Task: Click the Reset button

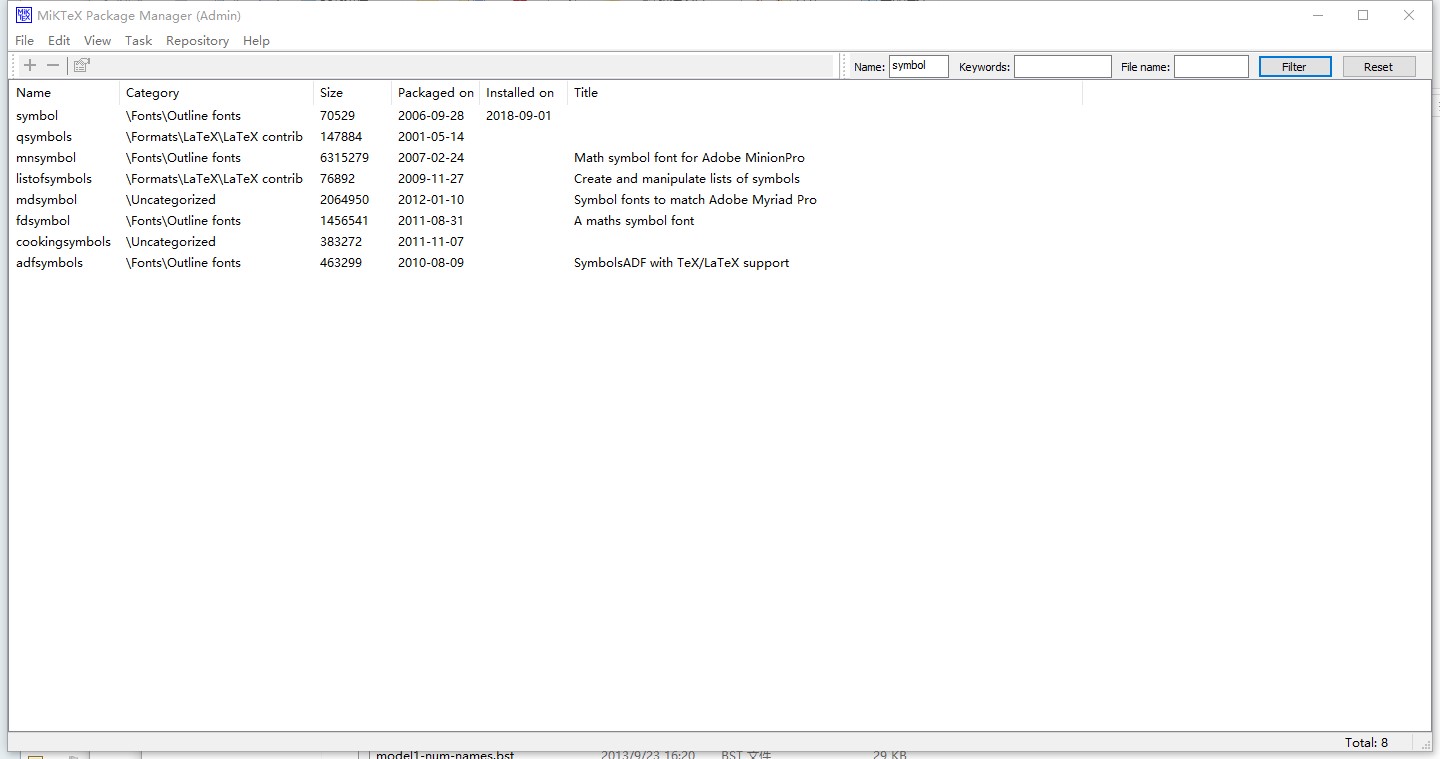Action: 1378,67
